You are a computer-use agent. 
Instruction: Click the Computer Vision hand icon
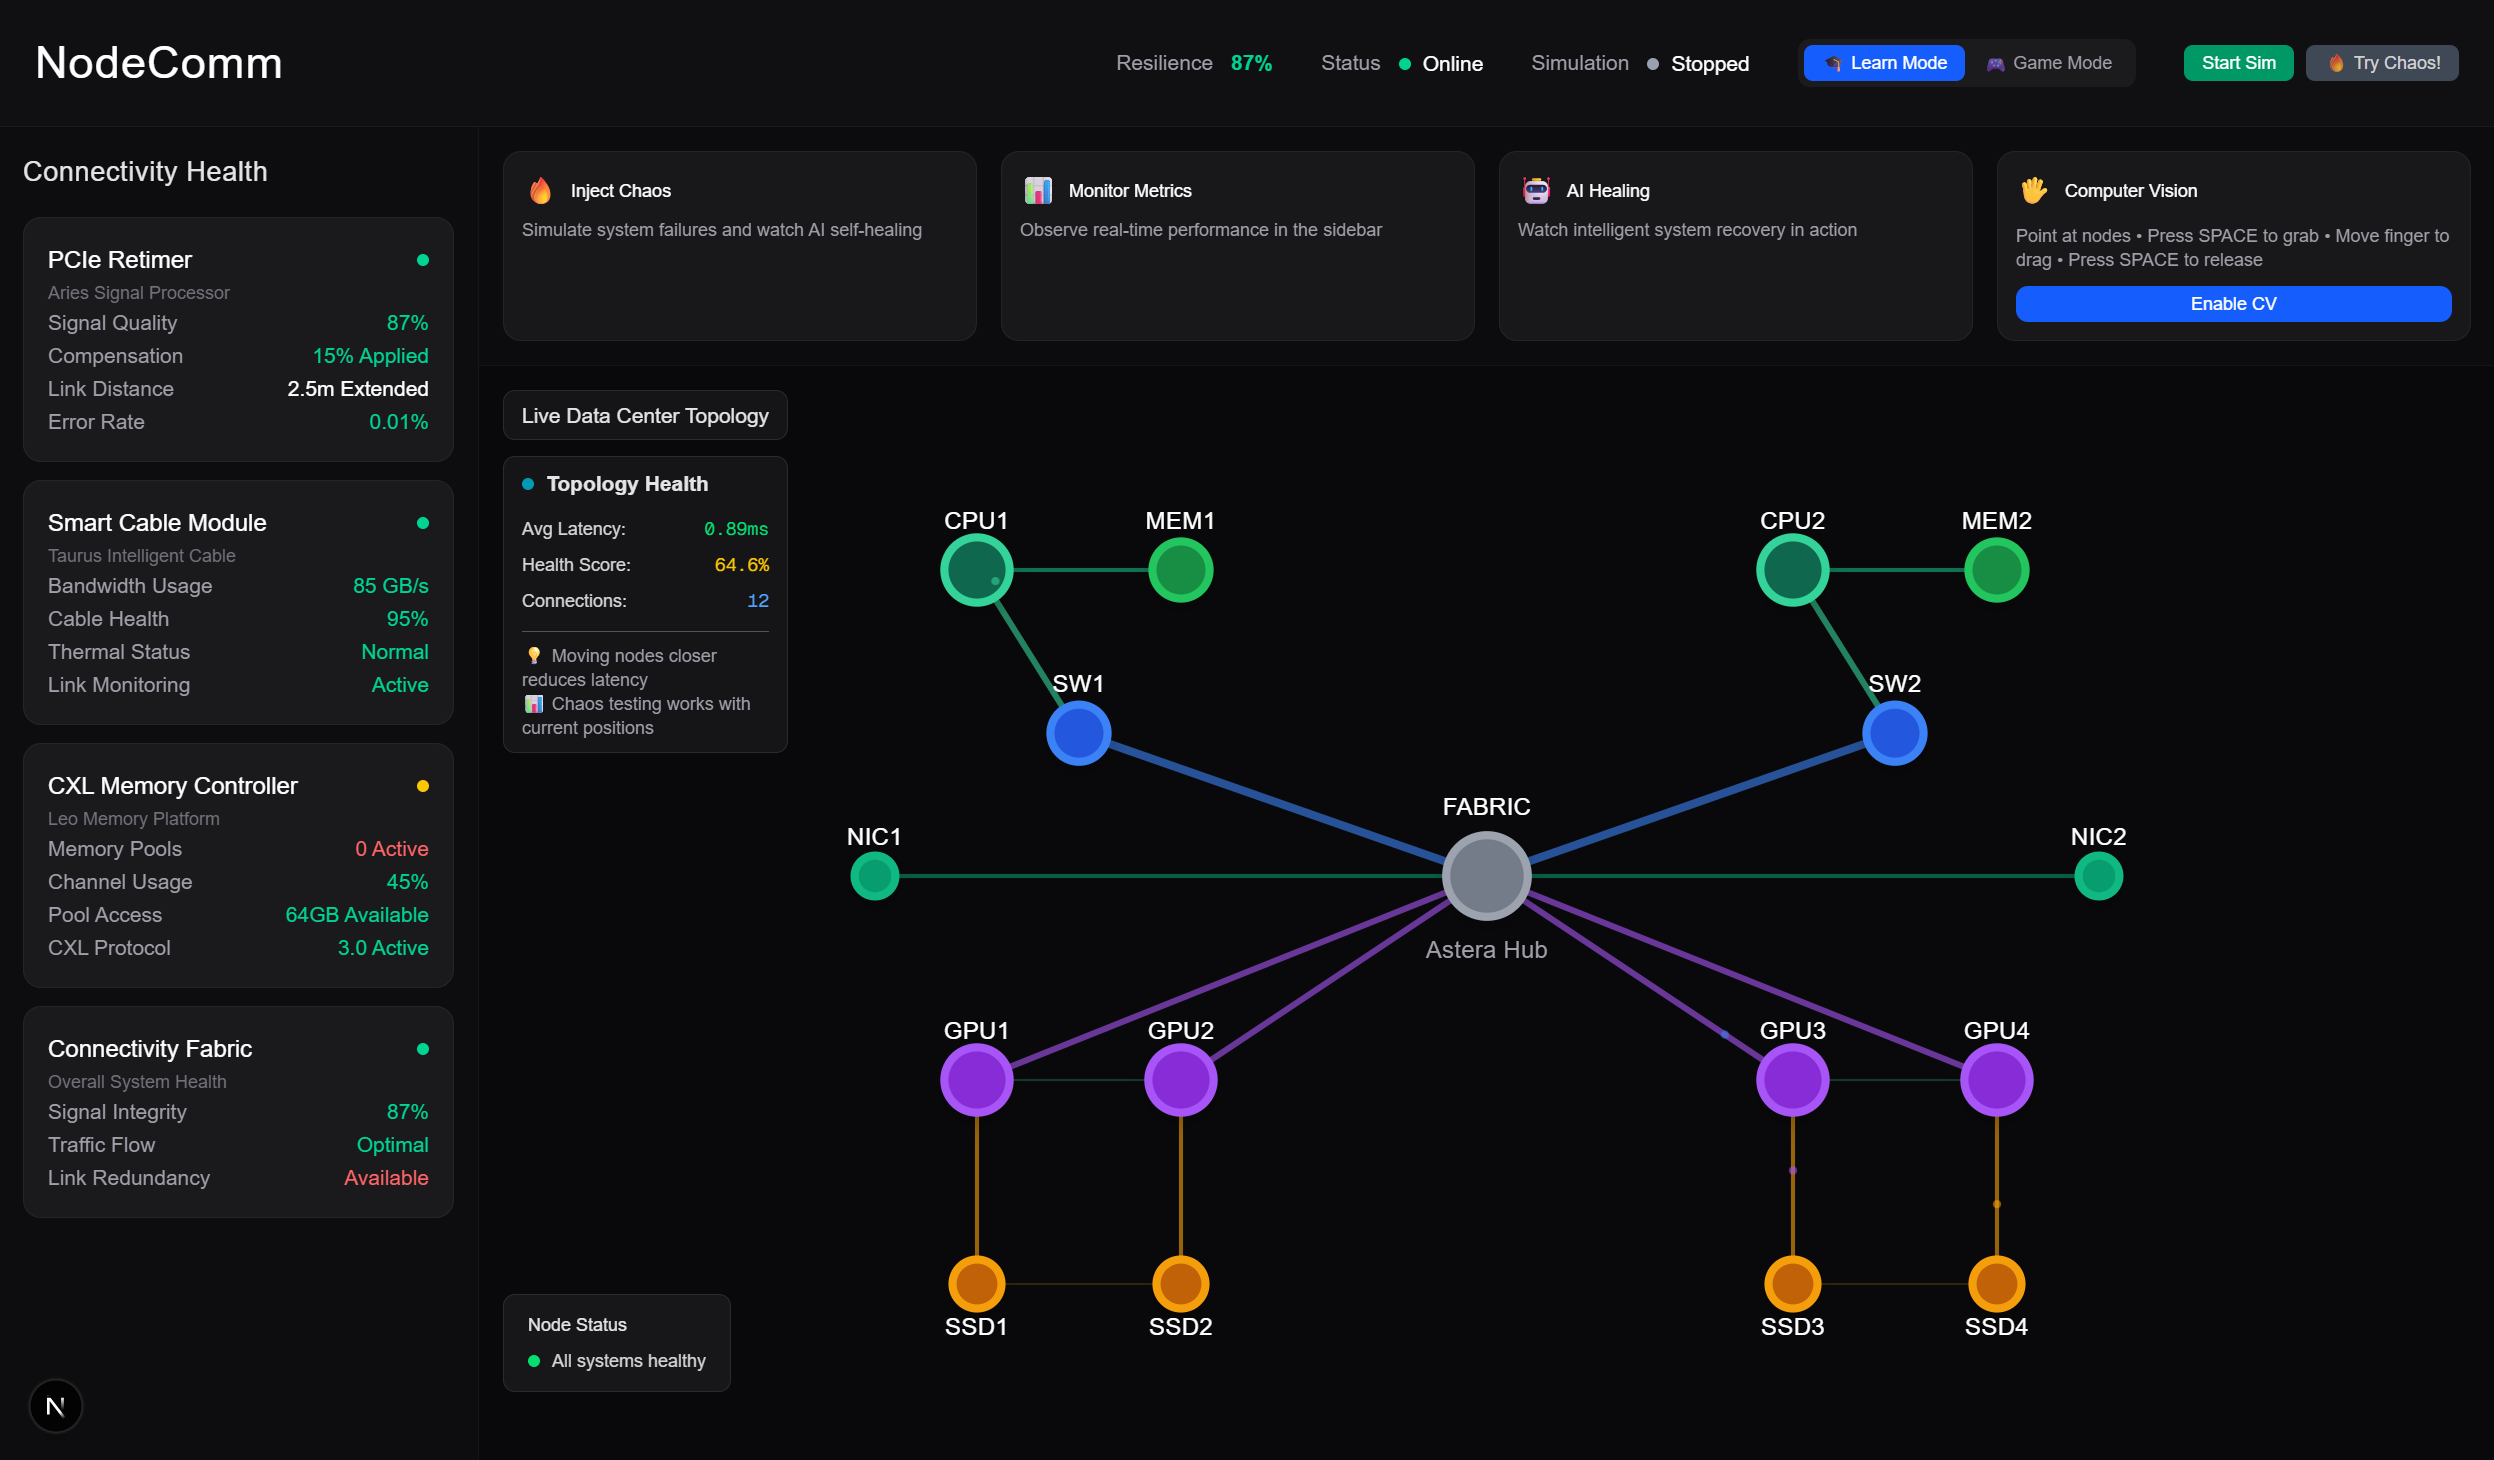coord(2034,190)
